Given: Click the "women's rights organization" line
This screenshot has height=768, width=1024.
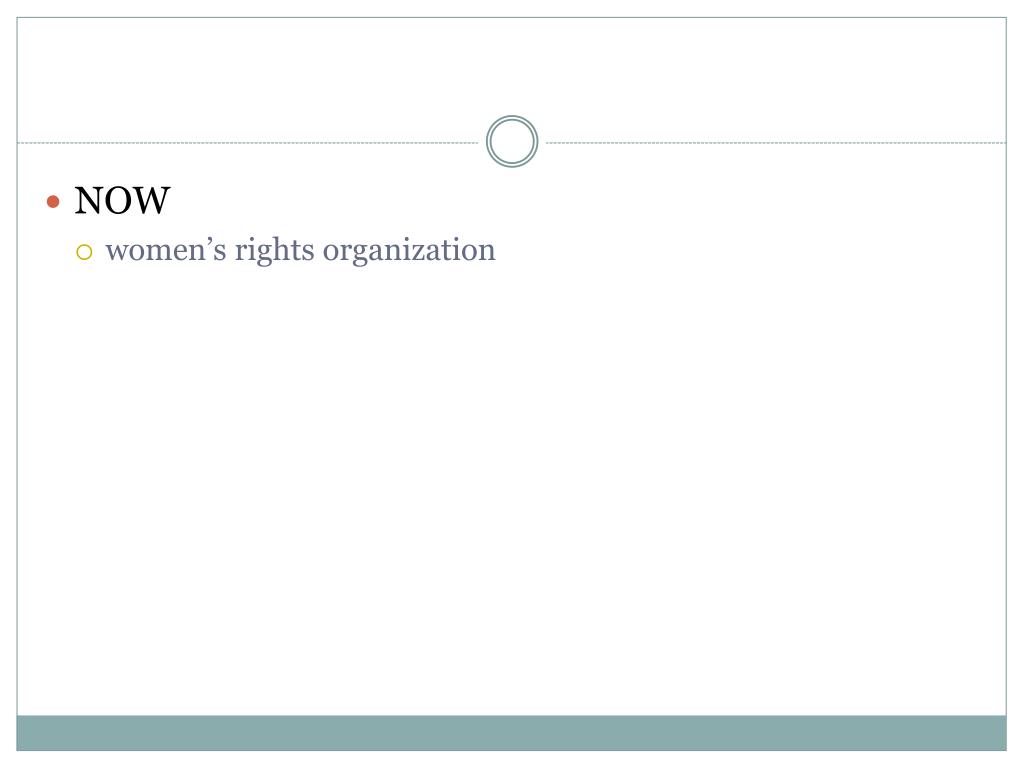Looking at the screenshot, I should (x=300, y=251).
